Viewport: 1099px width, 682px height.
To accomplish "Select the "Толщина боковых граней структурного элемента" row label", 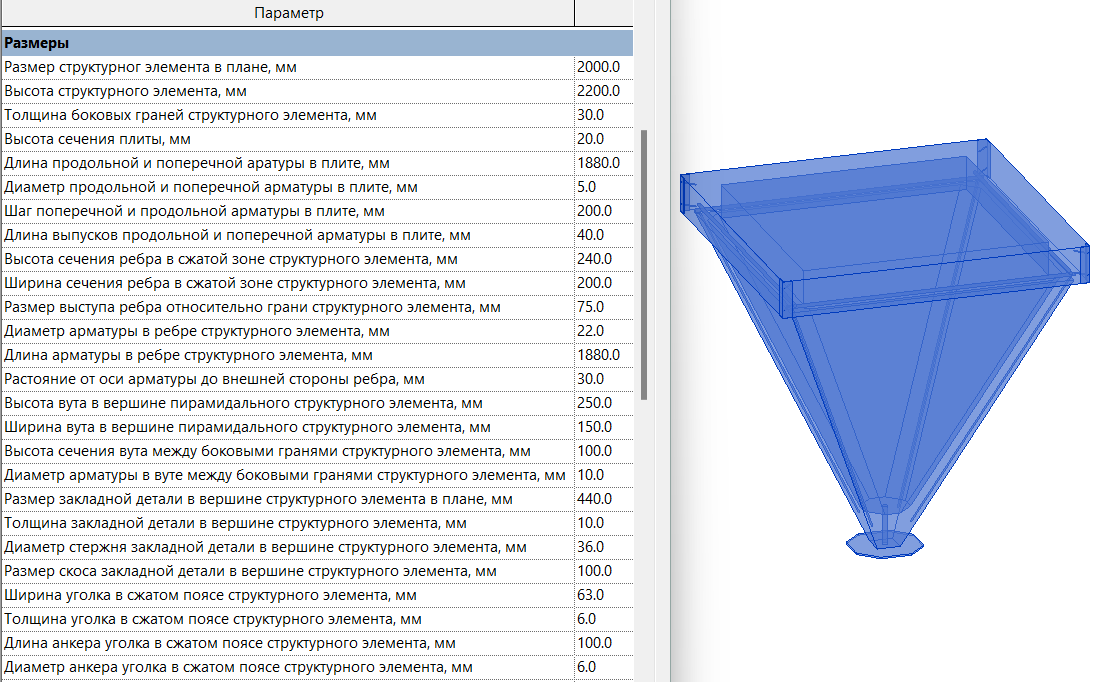I will tap(190, 115).
